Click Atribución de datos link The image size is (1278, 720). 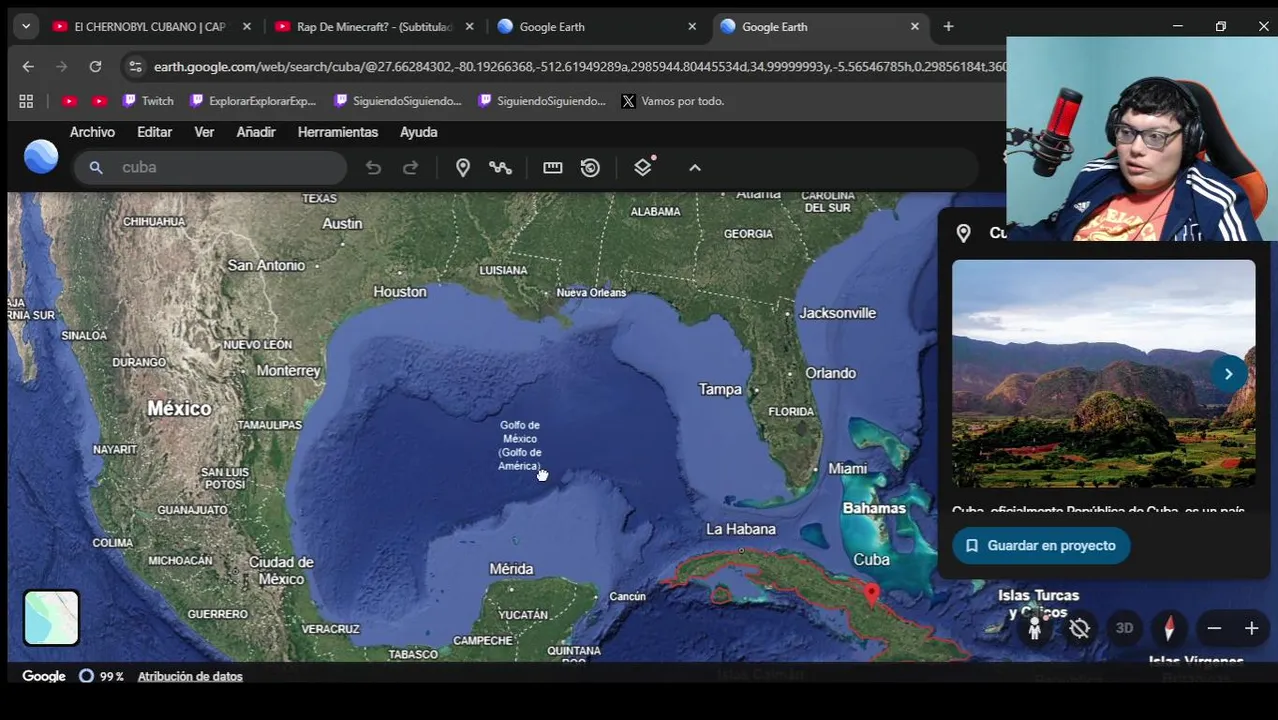[190, 676]
